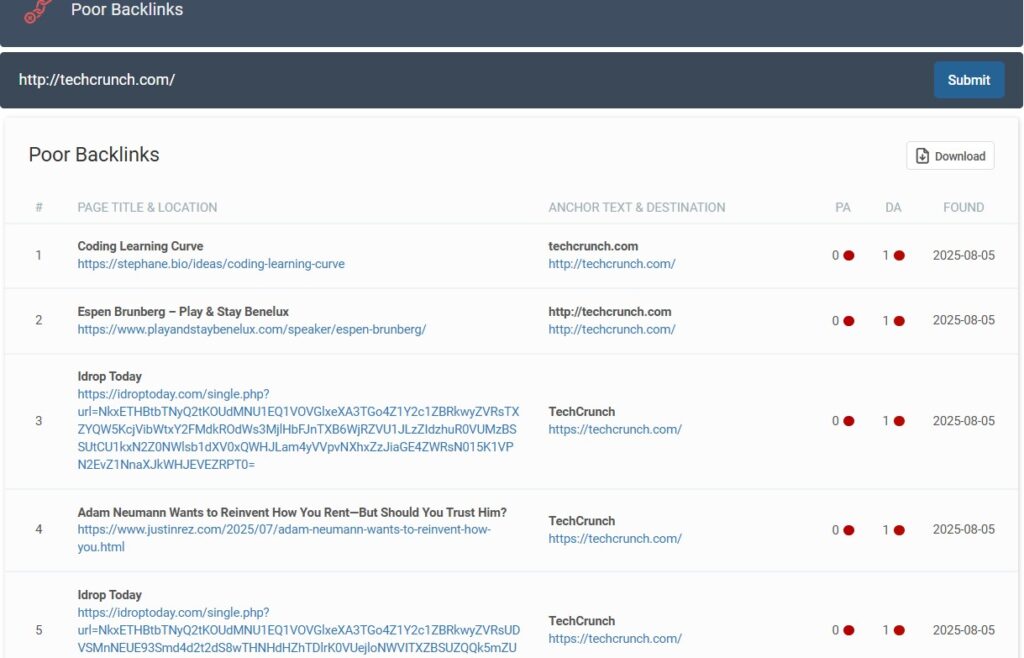Open the row 5 idroptoday.com single.php link
The width and height of the screenshot is (1024, 658).
[x=298, y=631]
